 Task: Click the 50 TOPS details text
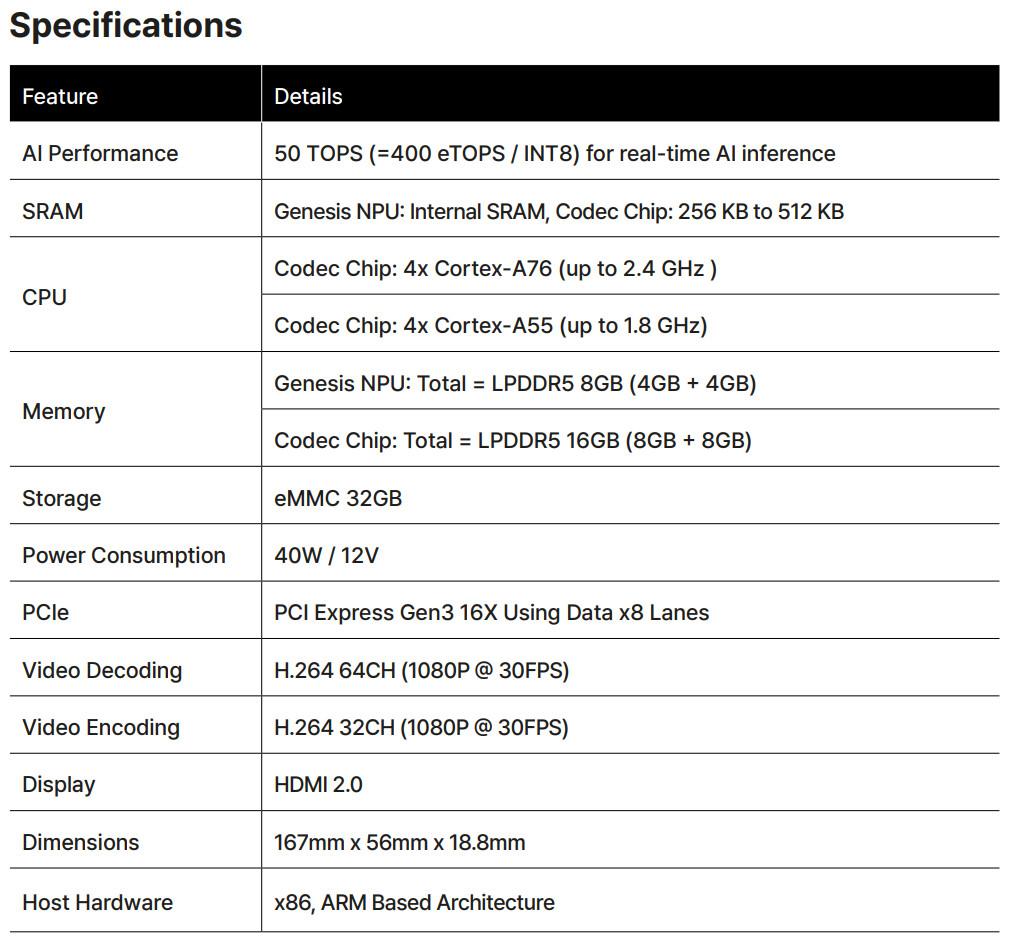coord(554,154)
